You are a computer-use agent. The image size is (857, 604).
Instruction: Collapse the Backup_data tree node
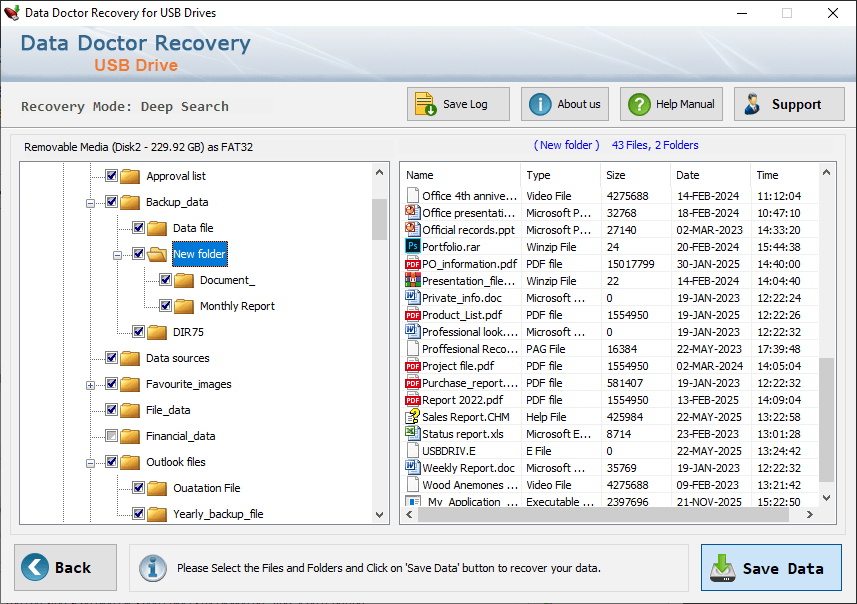90,203
